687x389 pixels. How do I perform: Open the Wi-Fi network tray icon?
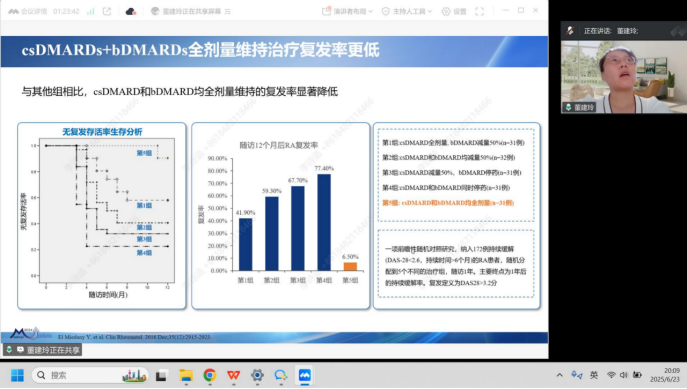pyautogui.click(x=611, y=375)
